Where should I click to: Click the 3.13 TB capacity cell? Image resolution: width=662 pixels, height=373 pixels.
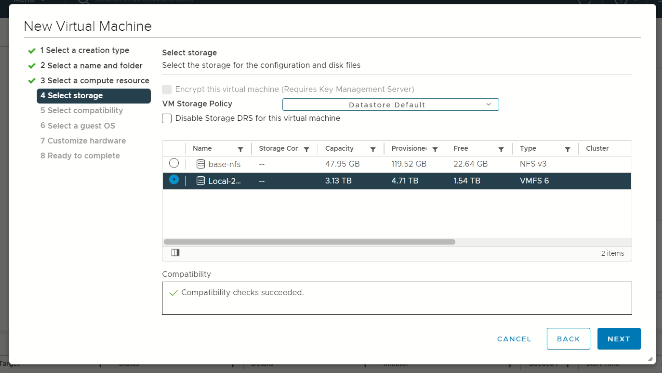point(338,181)
